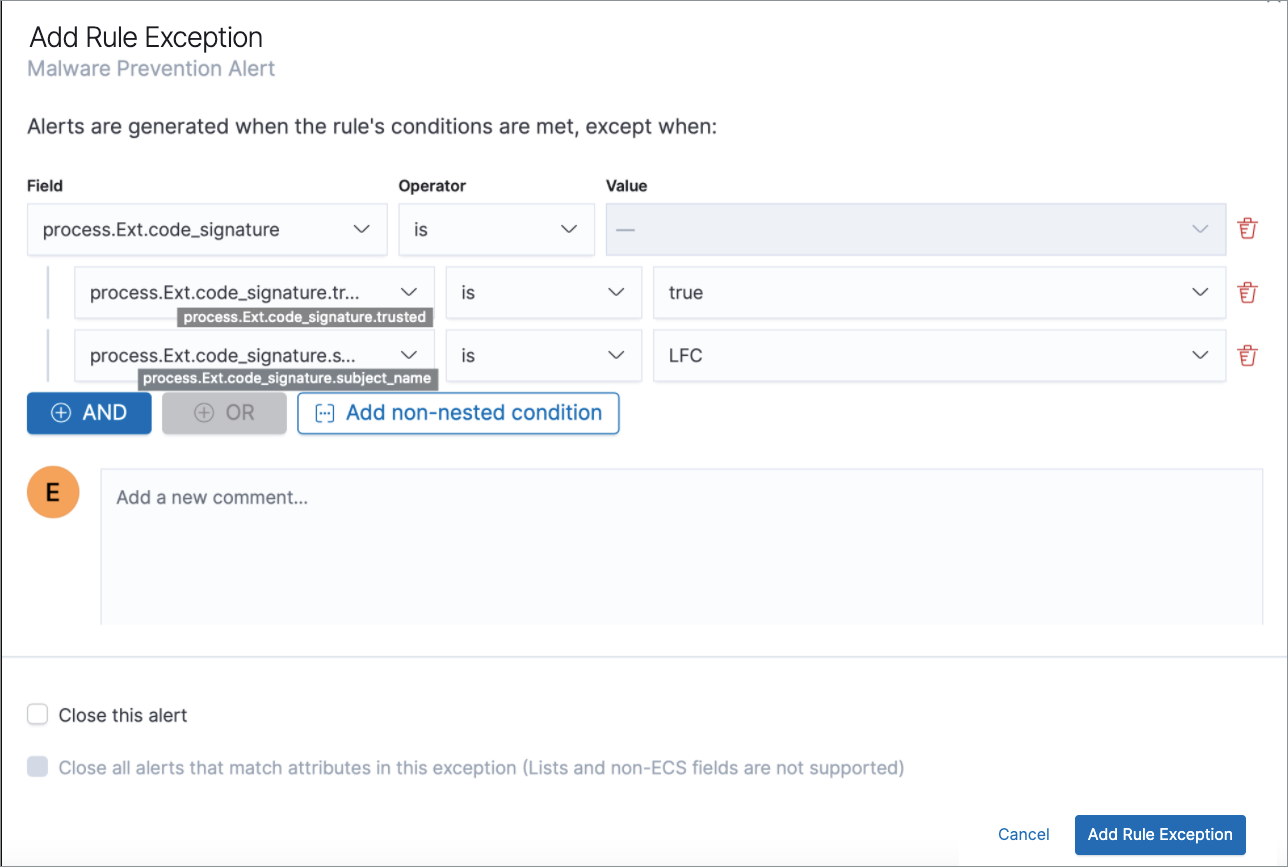This screenshot has width=1288, height=867.
Task: Click the Cancel link
Action: 1023,834
